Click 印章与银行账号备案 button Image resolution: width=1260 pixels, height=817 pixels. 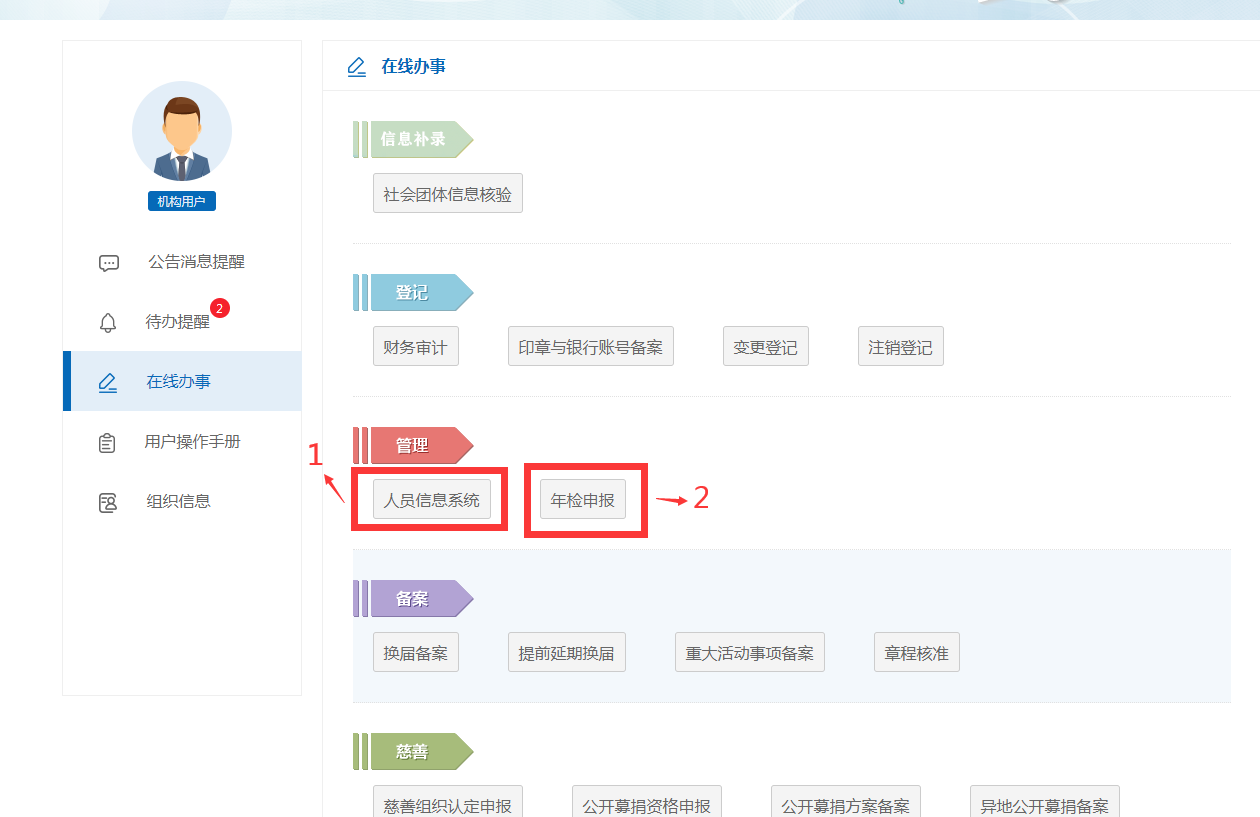pos(590,347)
